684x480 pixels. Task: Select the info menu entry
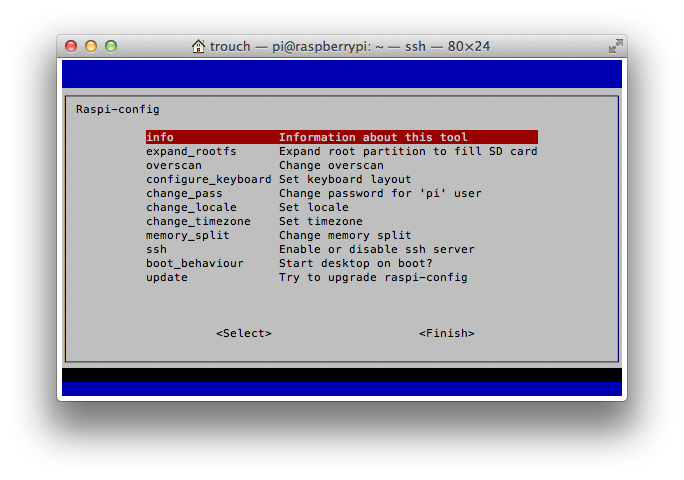342,137
